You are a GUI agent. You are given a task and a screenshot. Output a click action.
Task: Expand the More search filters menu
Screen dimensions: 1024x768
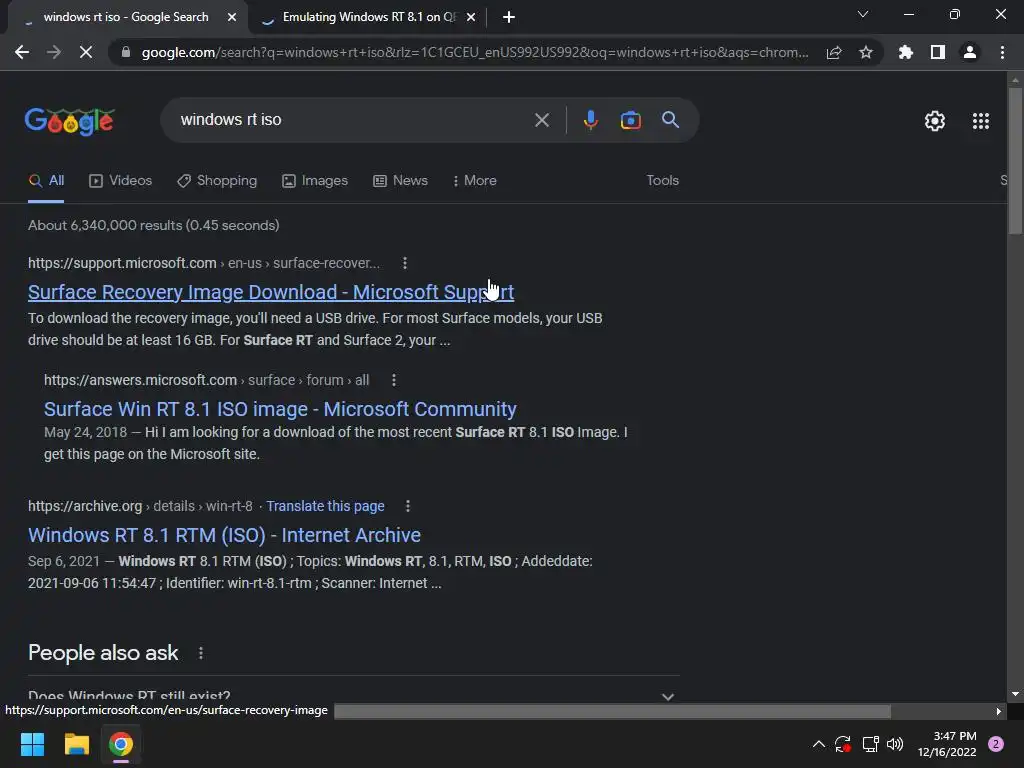[475, 181]
